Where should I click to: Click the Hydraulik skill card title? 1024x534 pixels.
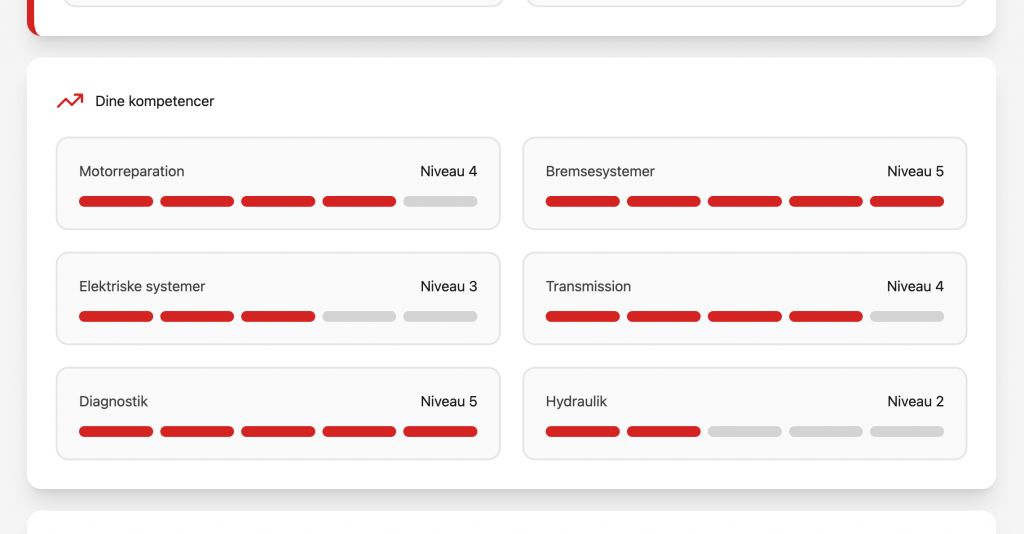point(576,401)
